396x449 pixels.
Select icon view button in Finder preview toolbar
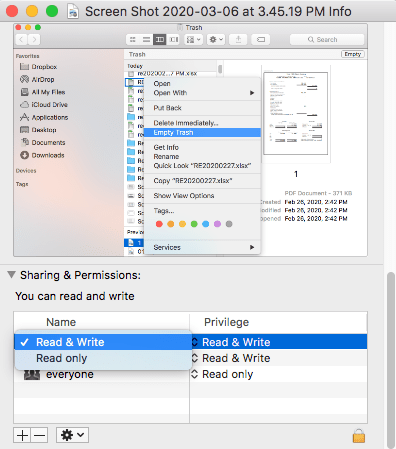tap(133, 40)
